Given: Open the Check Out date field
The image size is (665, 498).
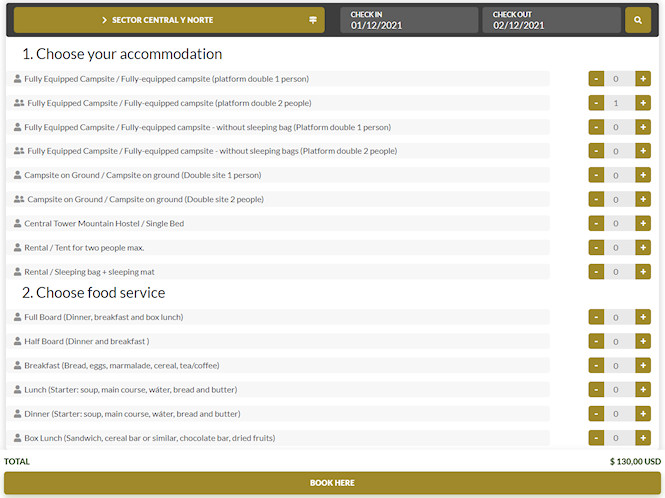Looking at the screenshot, I should [x=550, y=21].
